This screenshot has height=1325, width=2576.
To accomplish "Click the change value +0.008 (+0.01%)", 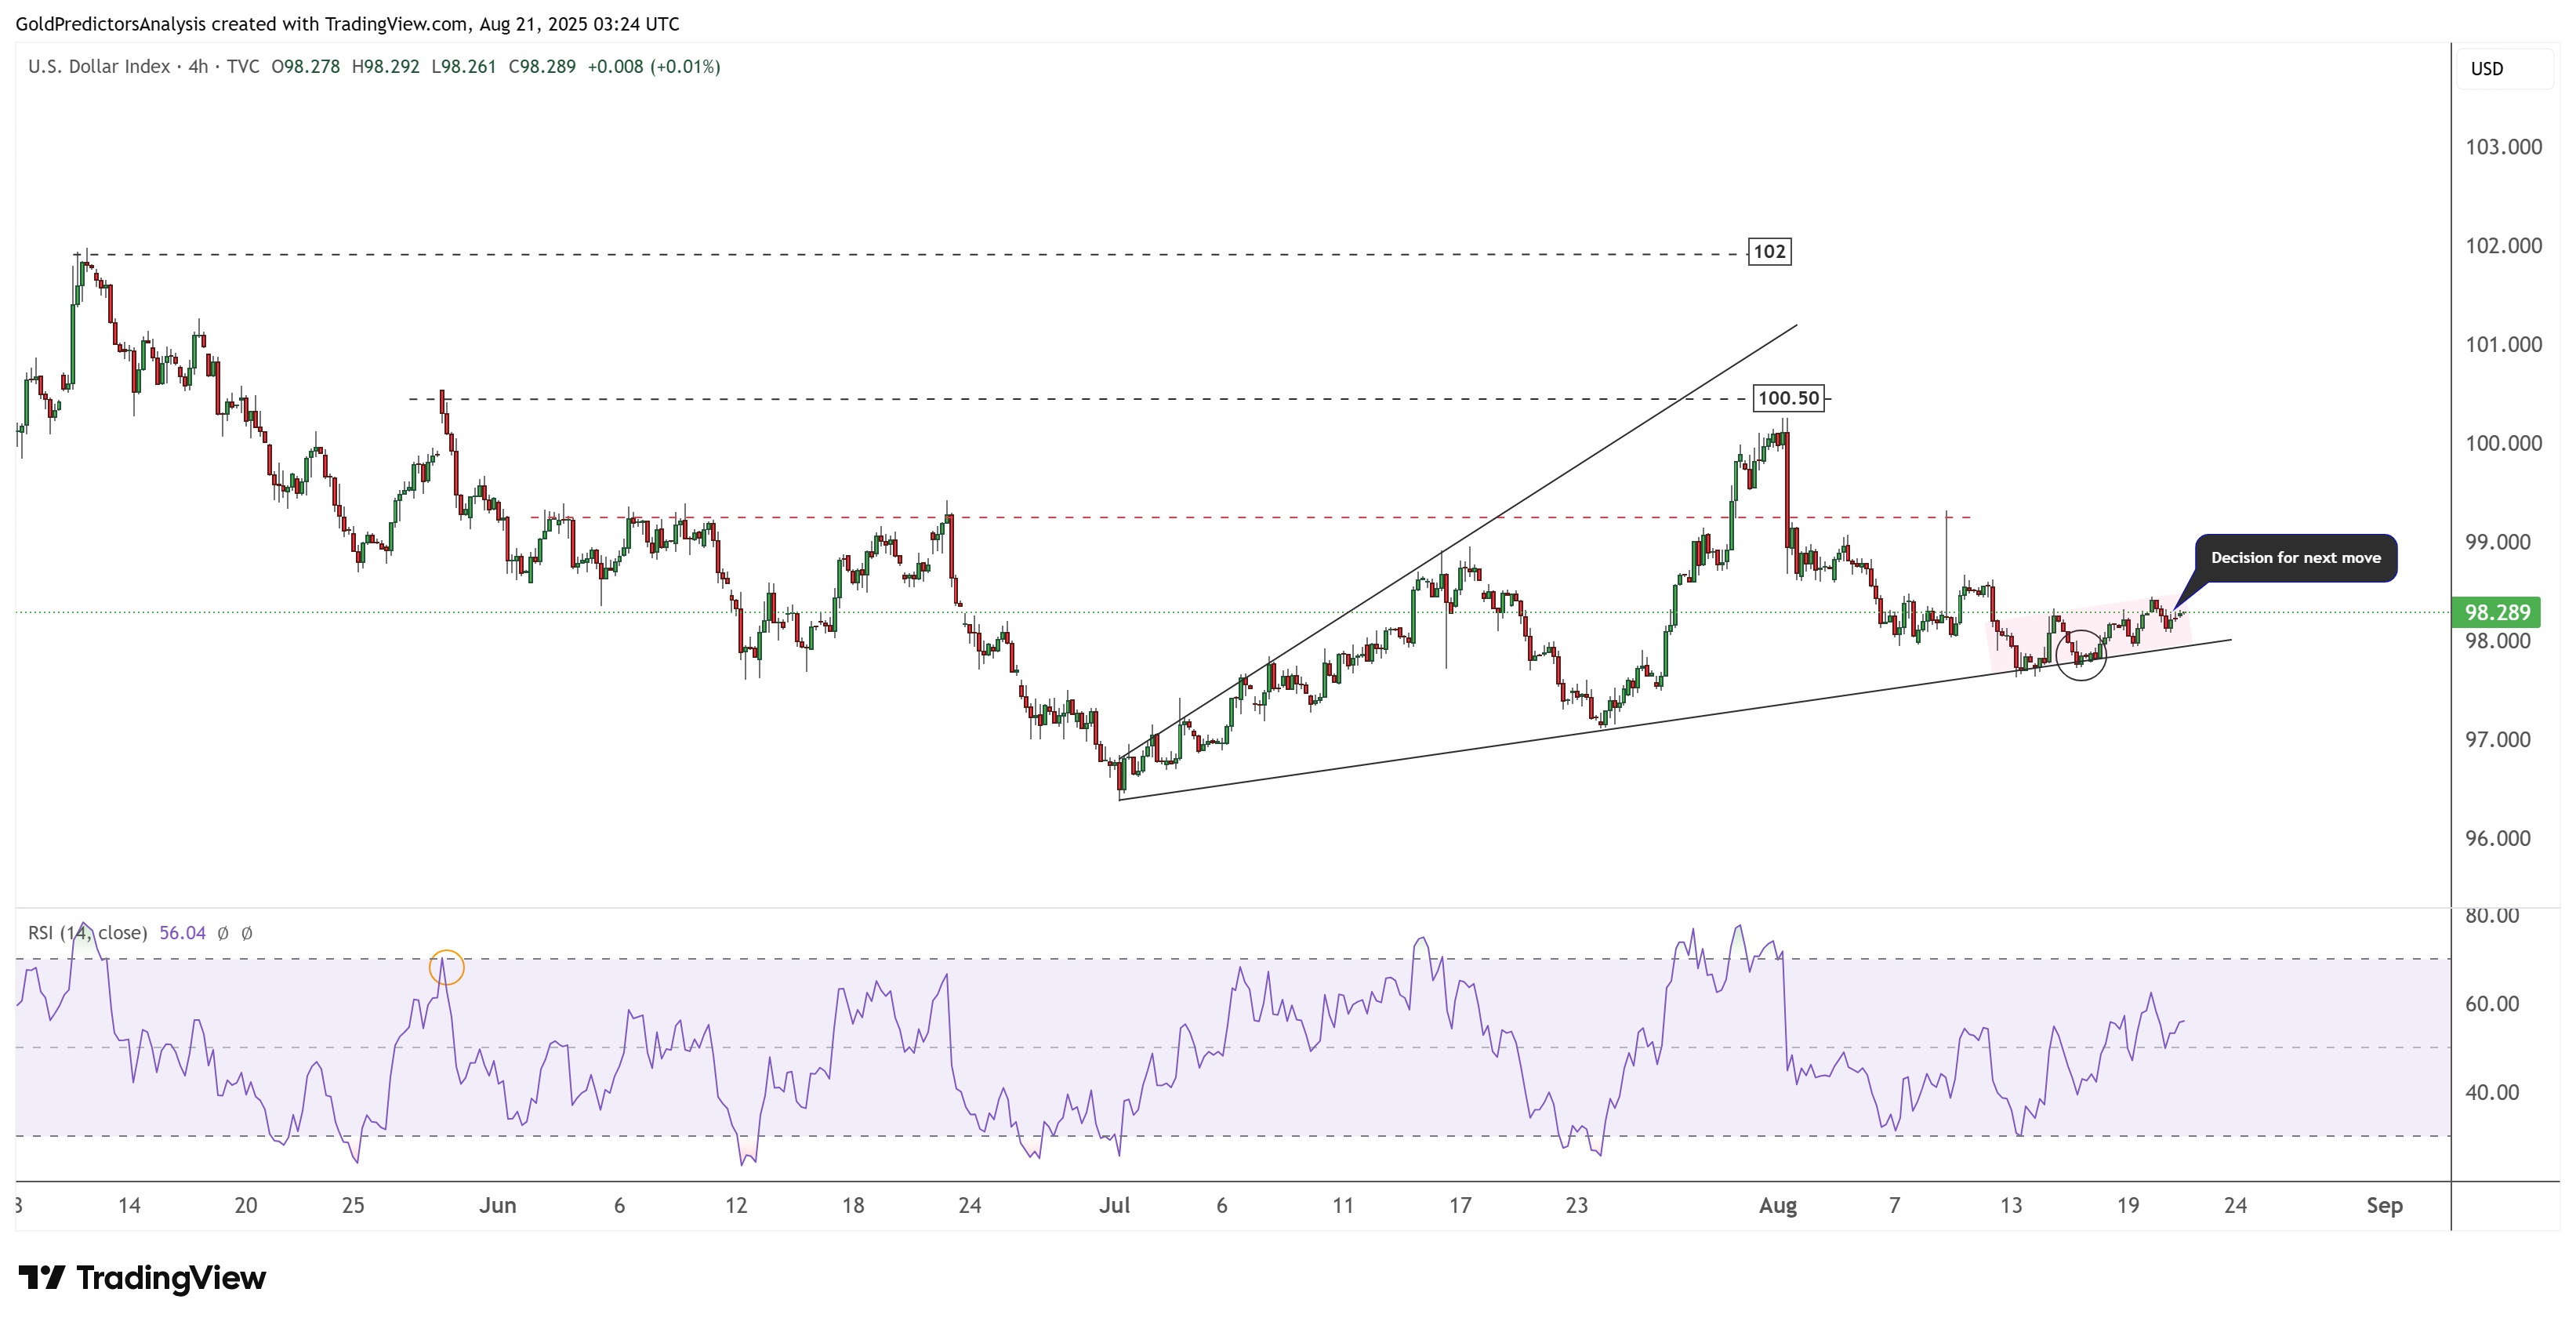I will coord(654,67).
